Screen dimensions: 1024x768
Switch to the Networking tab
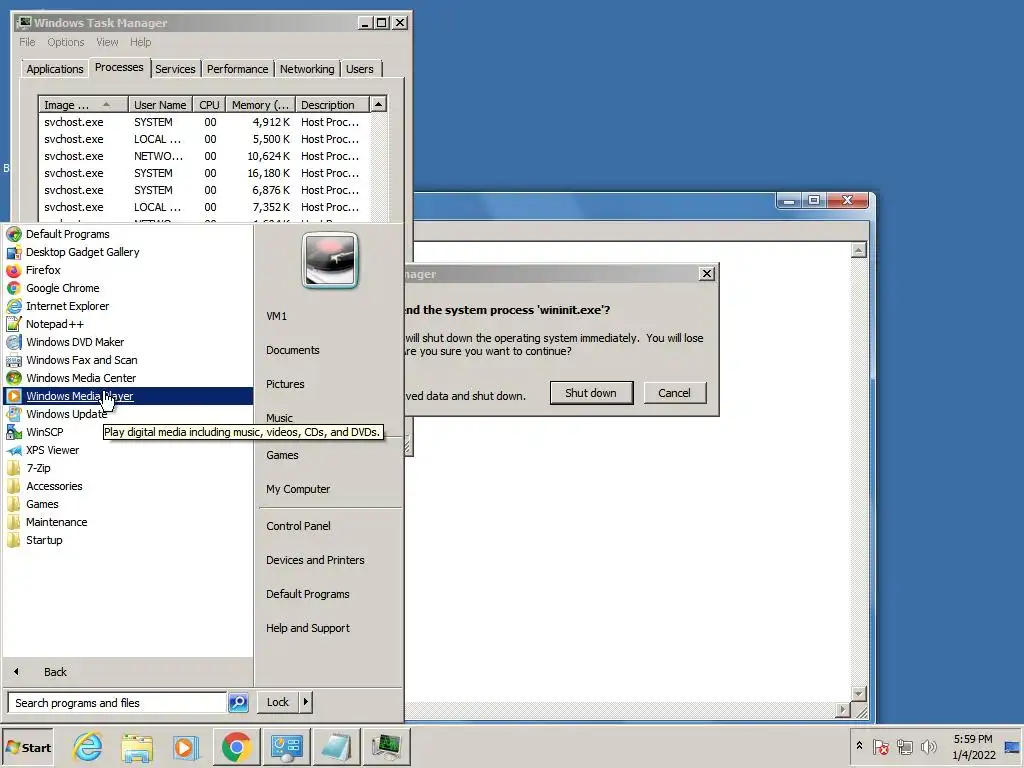307,69
